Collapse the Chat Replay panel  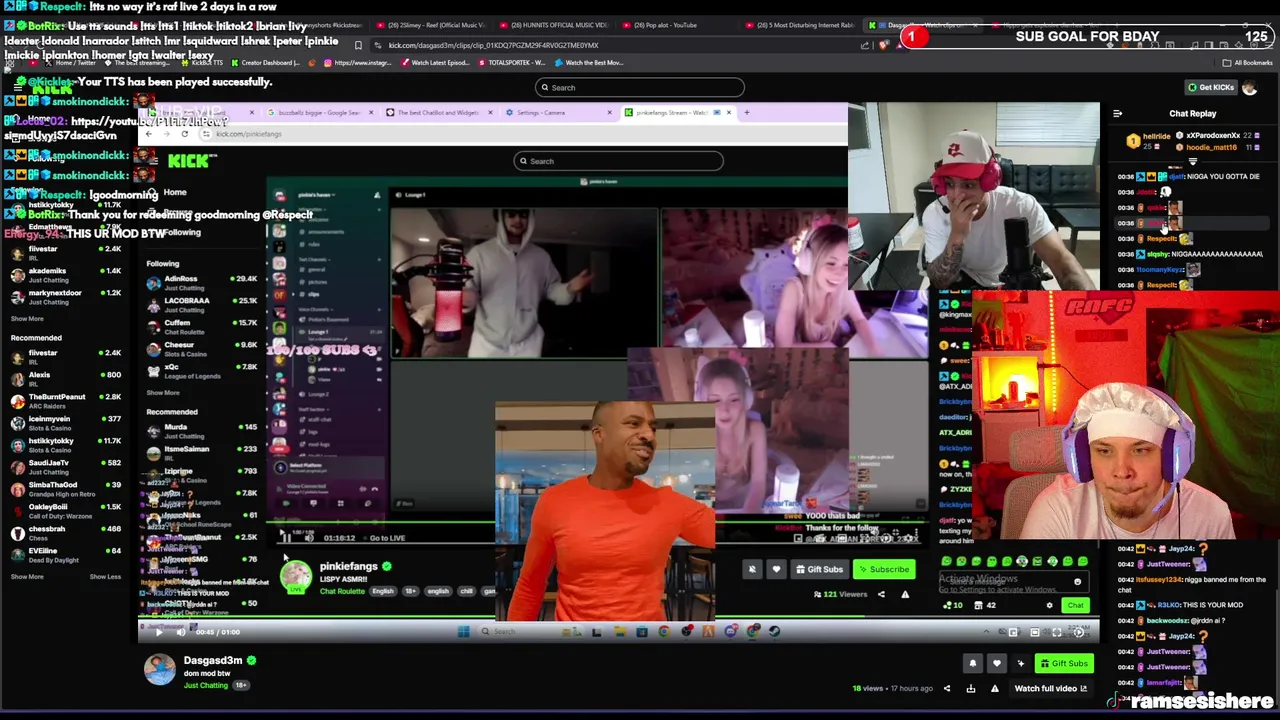pyautogui.click(x=1117, y=114)
